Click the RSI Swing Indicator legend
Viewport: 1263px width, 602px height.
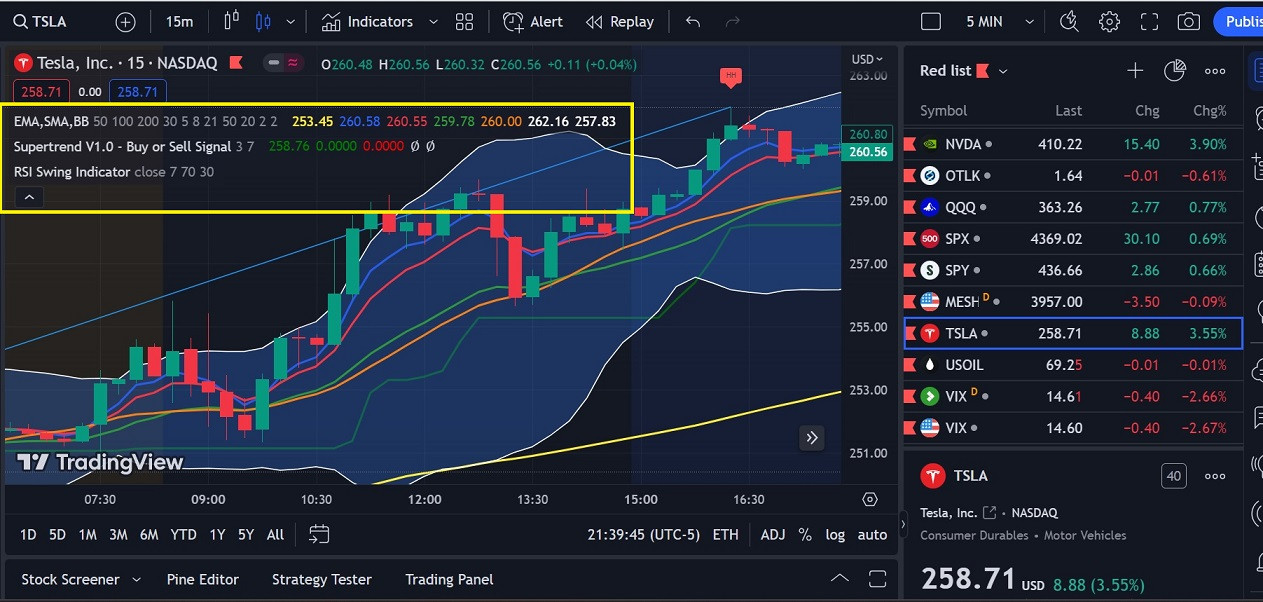coord(72,172)
